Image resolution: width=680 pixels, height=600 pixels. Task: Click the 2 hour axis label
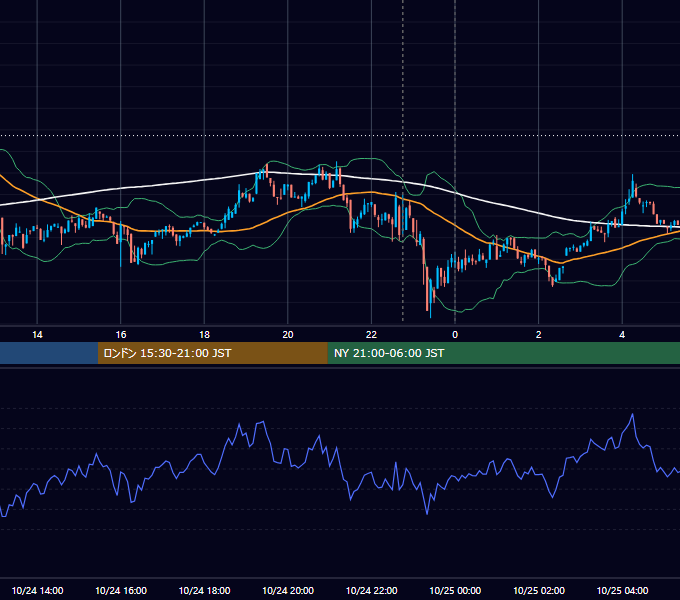point(539,335)
